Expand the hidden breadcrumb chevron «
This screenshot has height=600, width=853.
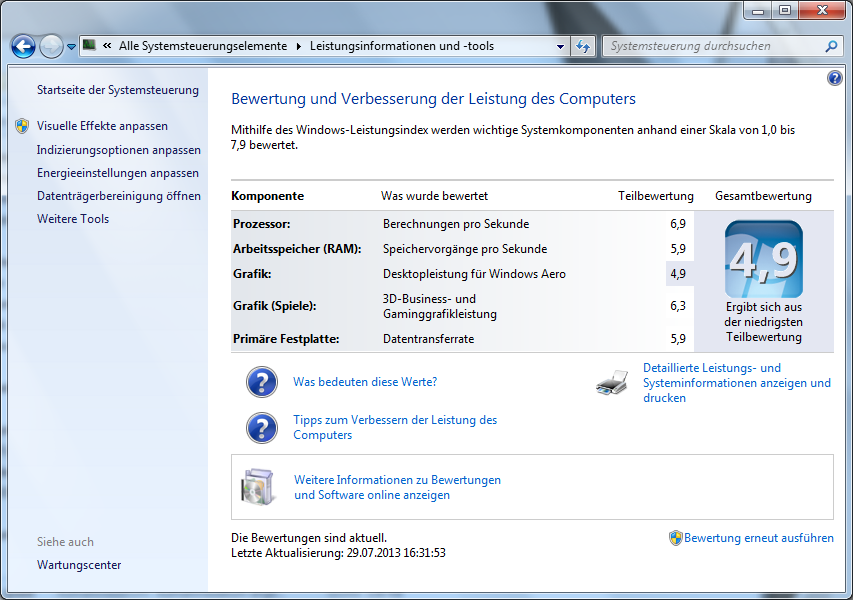[x=107, y=46]
